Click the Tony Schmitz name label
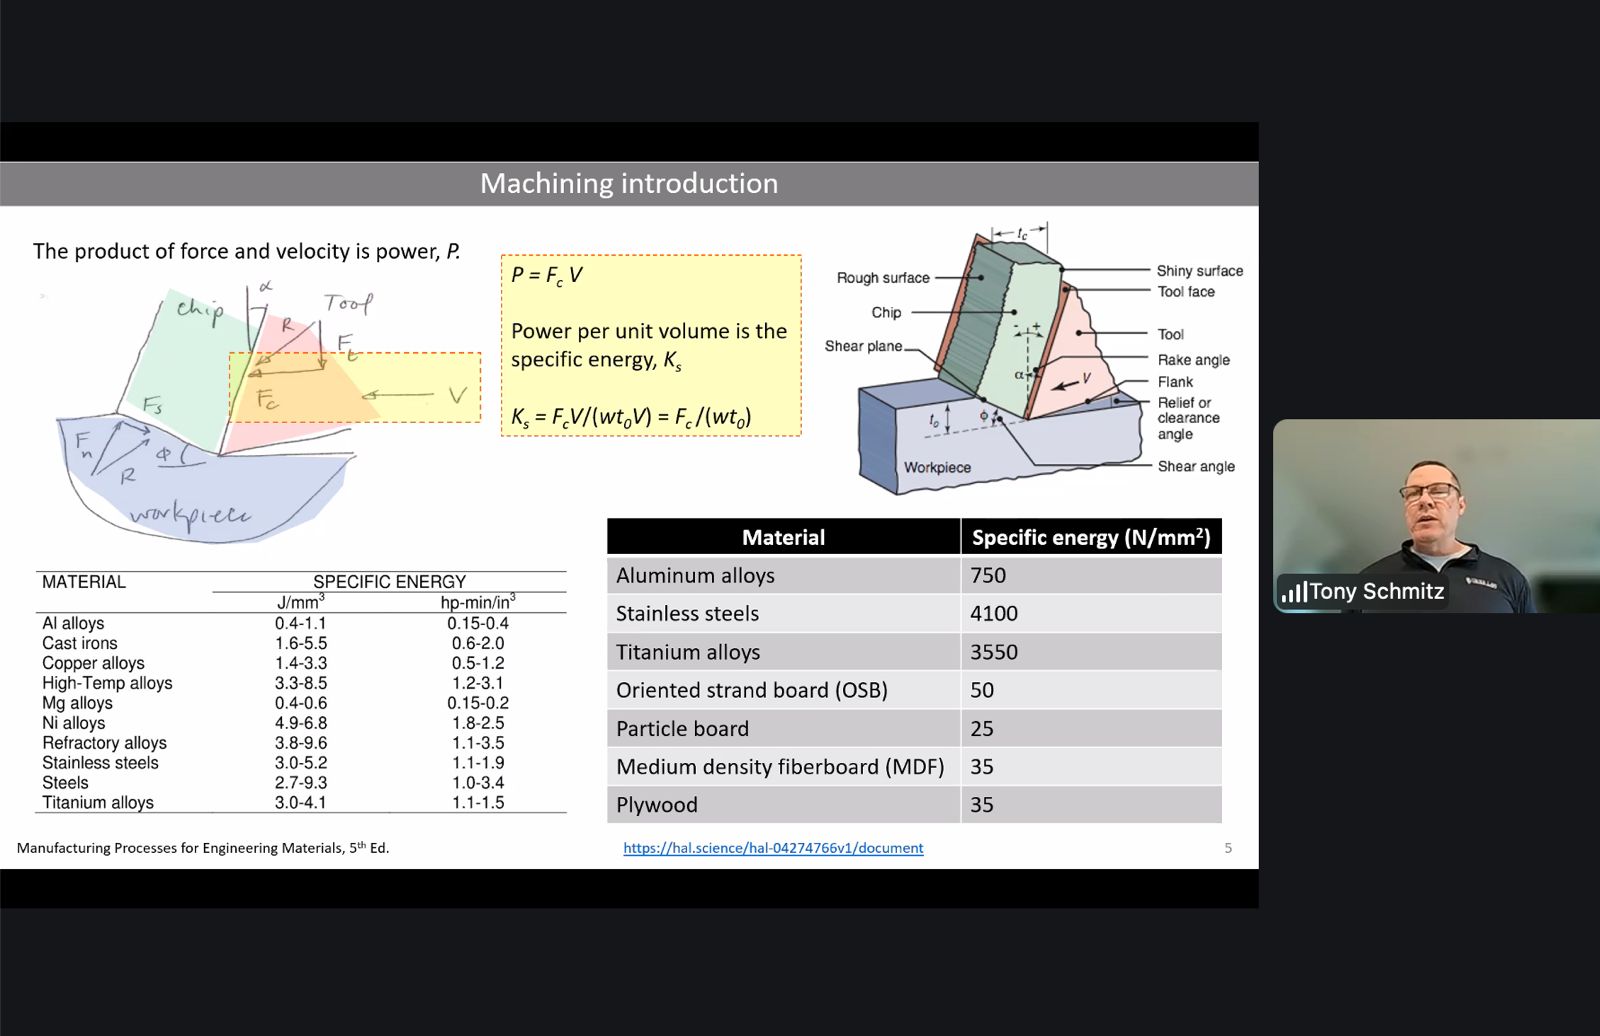This screenshot has height=1036, width=1600. tap(1376, 592)
